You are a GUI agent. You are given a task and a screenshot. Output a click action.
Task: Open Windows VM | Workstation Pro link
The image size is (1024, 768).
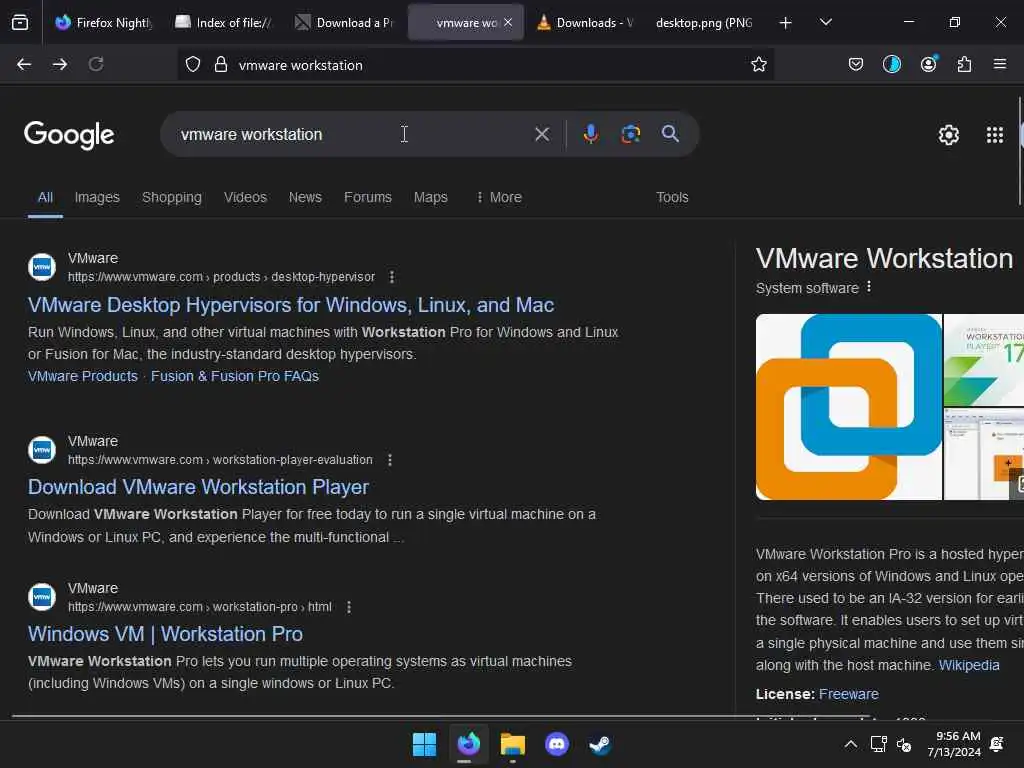pos(165,634)
